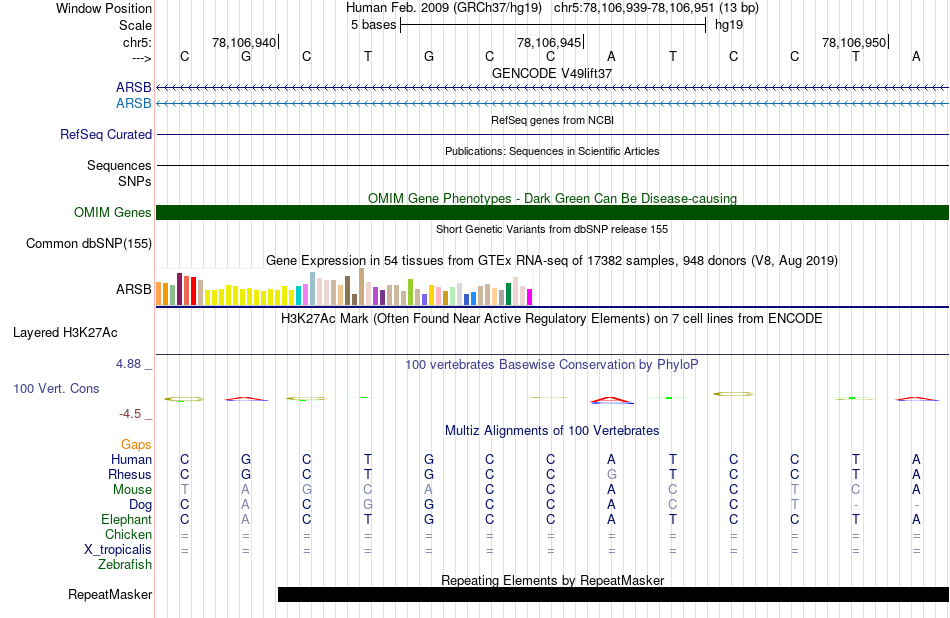Open 'Publications: Sequences in Scientific Articles' title
The height and width of the screenshot is (618, 950).
click(552, 151)
